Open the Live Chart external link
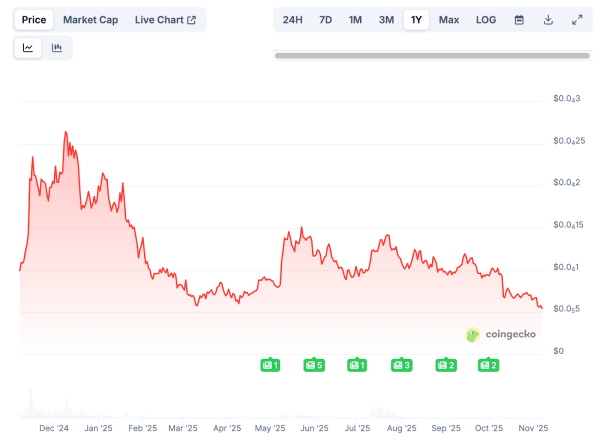This screenshot has width=600, height=441. (165, 20)
